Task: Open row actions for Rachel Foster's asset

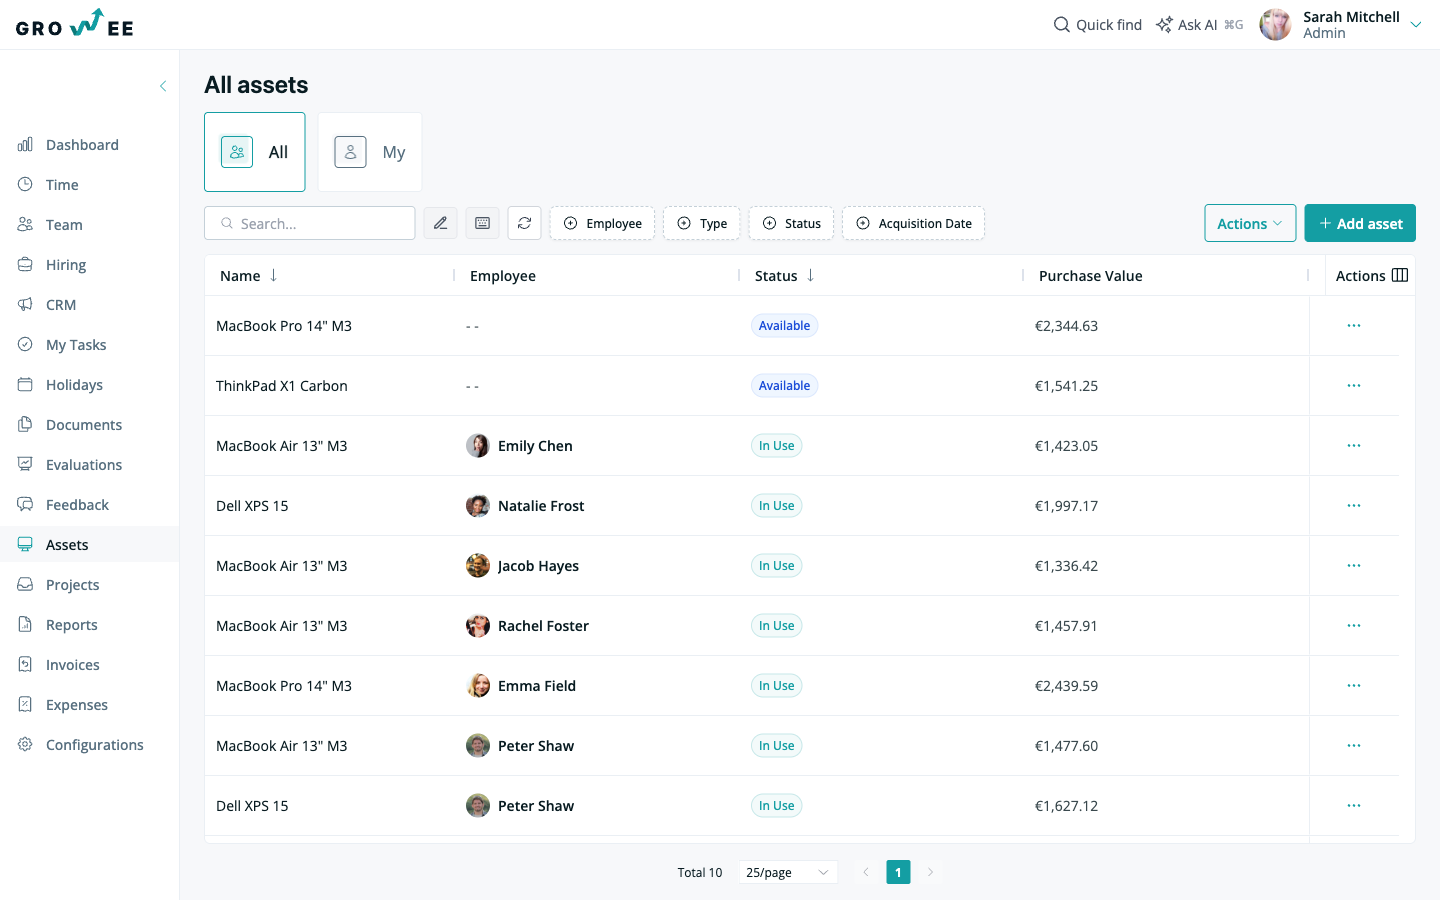Action: point(1354,625)
